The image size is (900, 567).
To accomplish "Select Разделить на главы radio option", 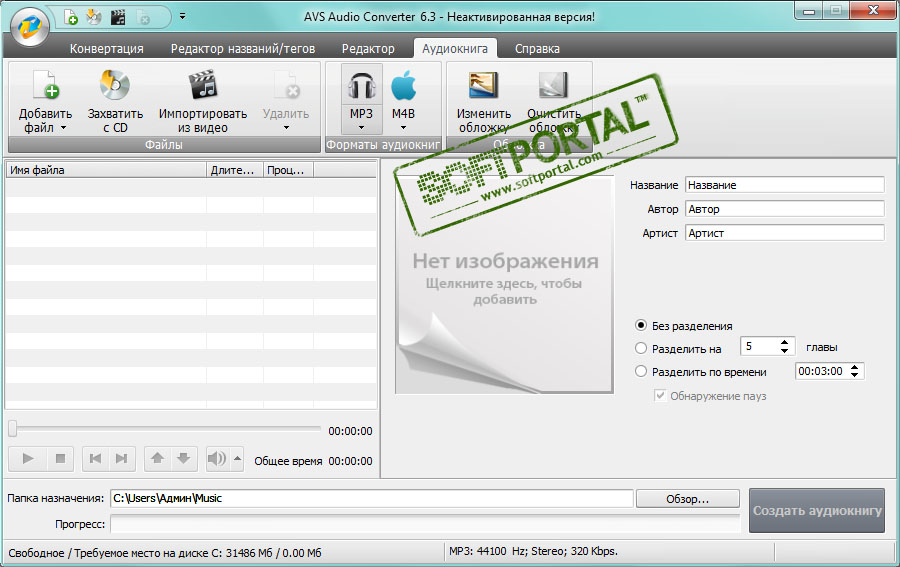I will click(x=641, y=348).
